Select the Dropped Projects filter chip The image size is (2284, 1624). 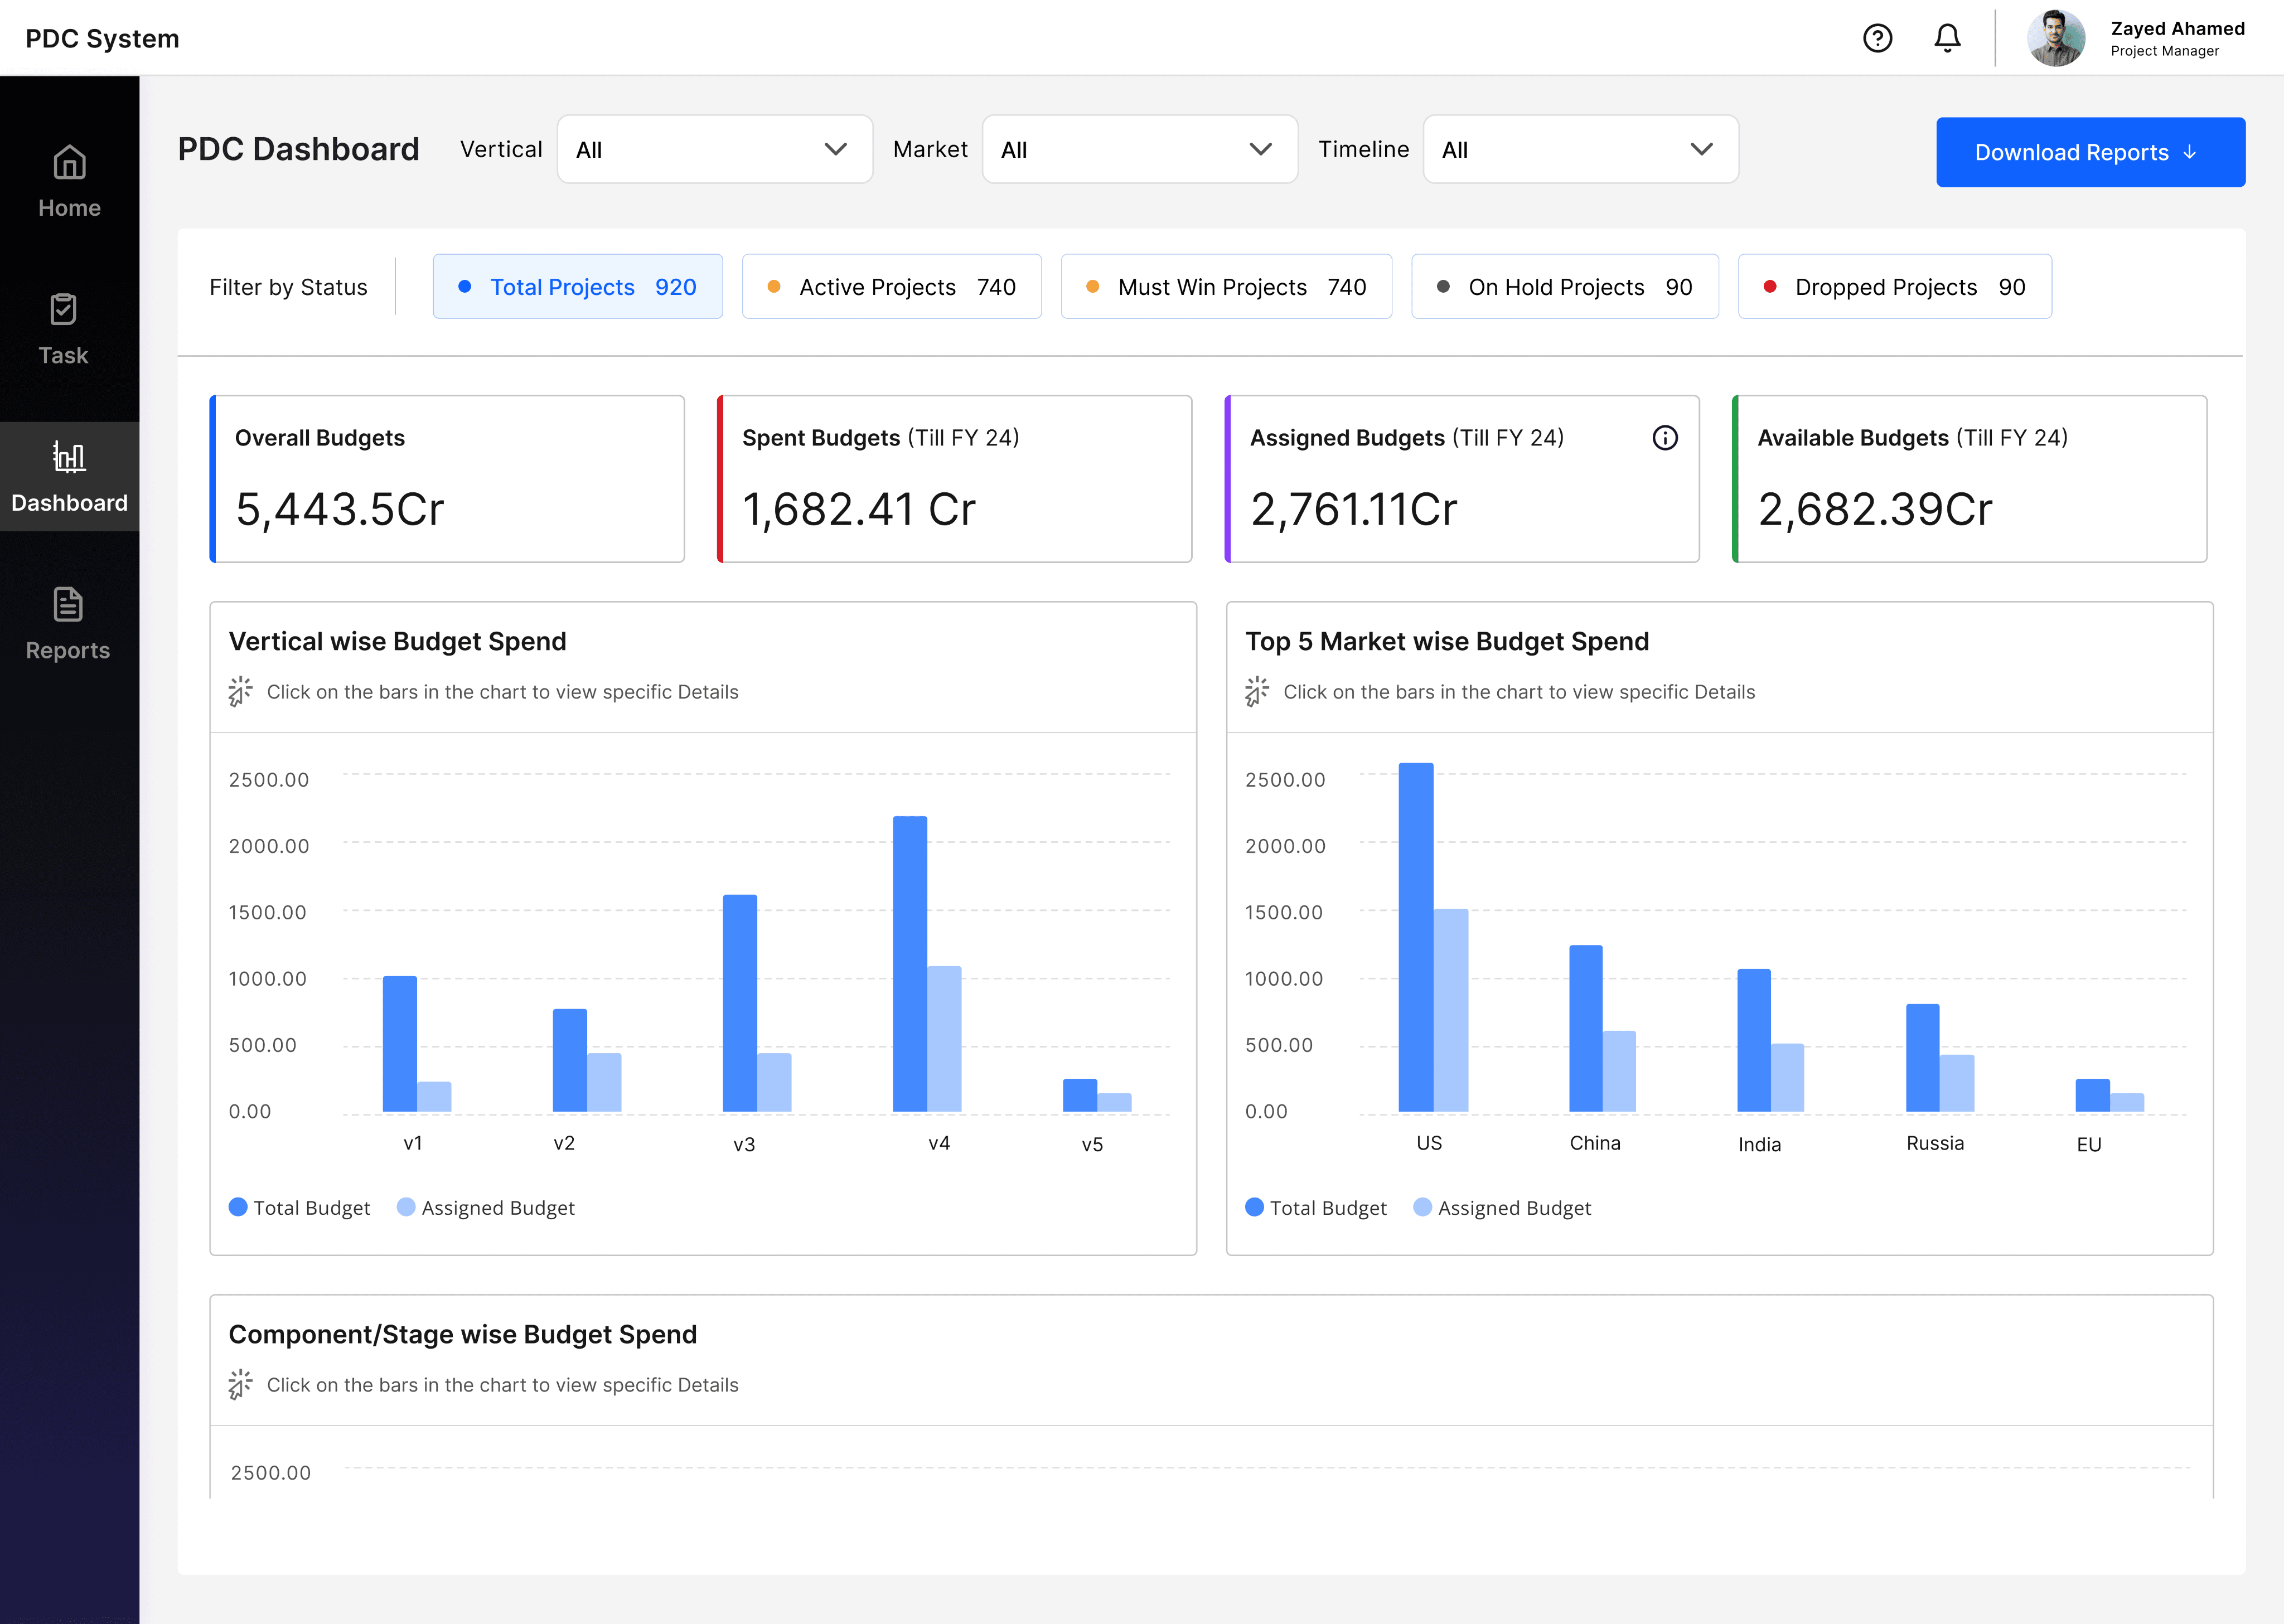[x=1894, y=287]
